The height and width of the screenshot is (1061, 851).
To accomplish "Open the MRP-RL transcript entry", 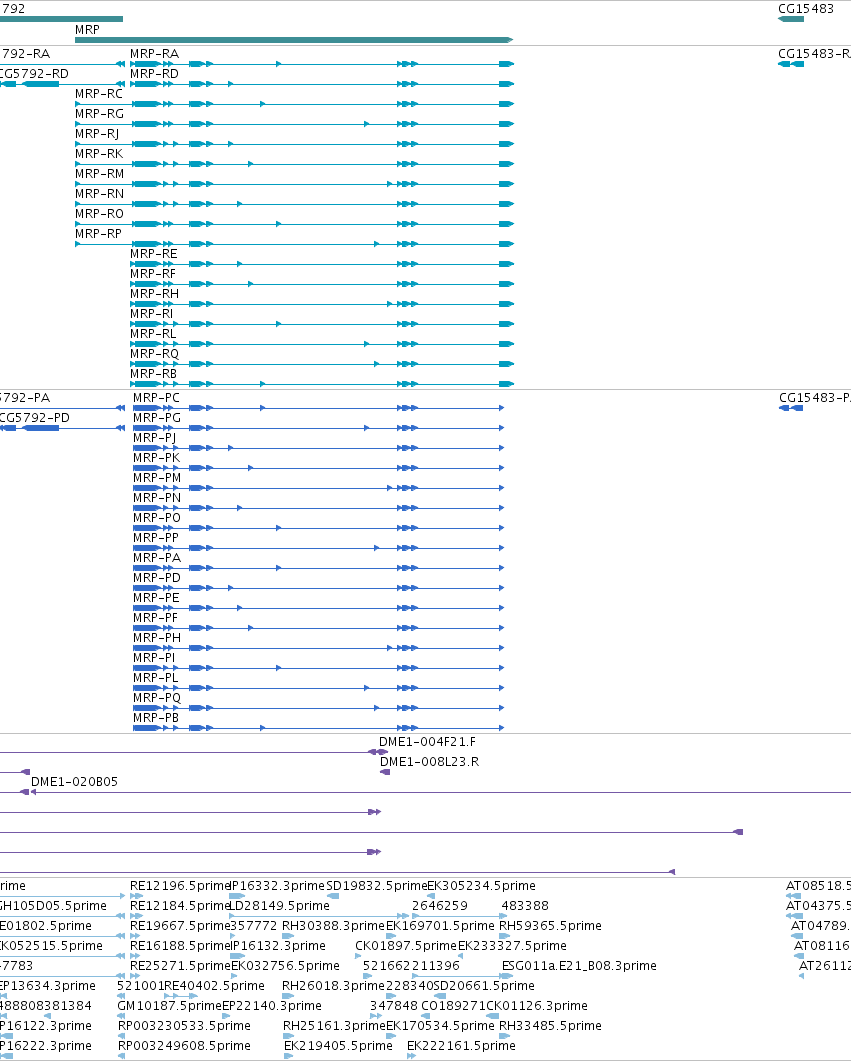I will coord(153,334).
